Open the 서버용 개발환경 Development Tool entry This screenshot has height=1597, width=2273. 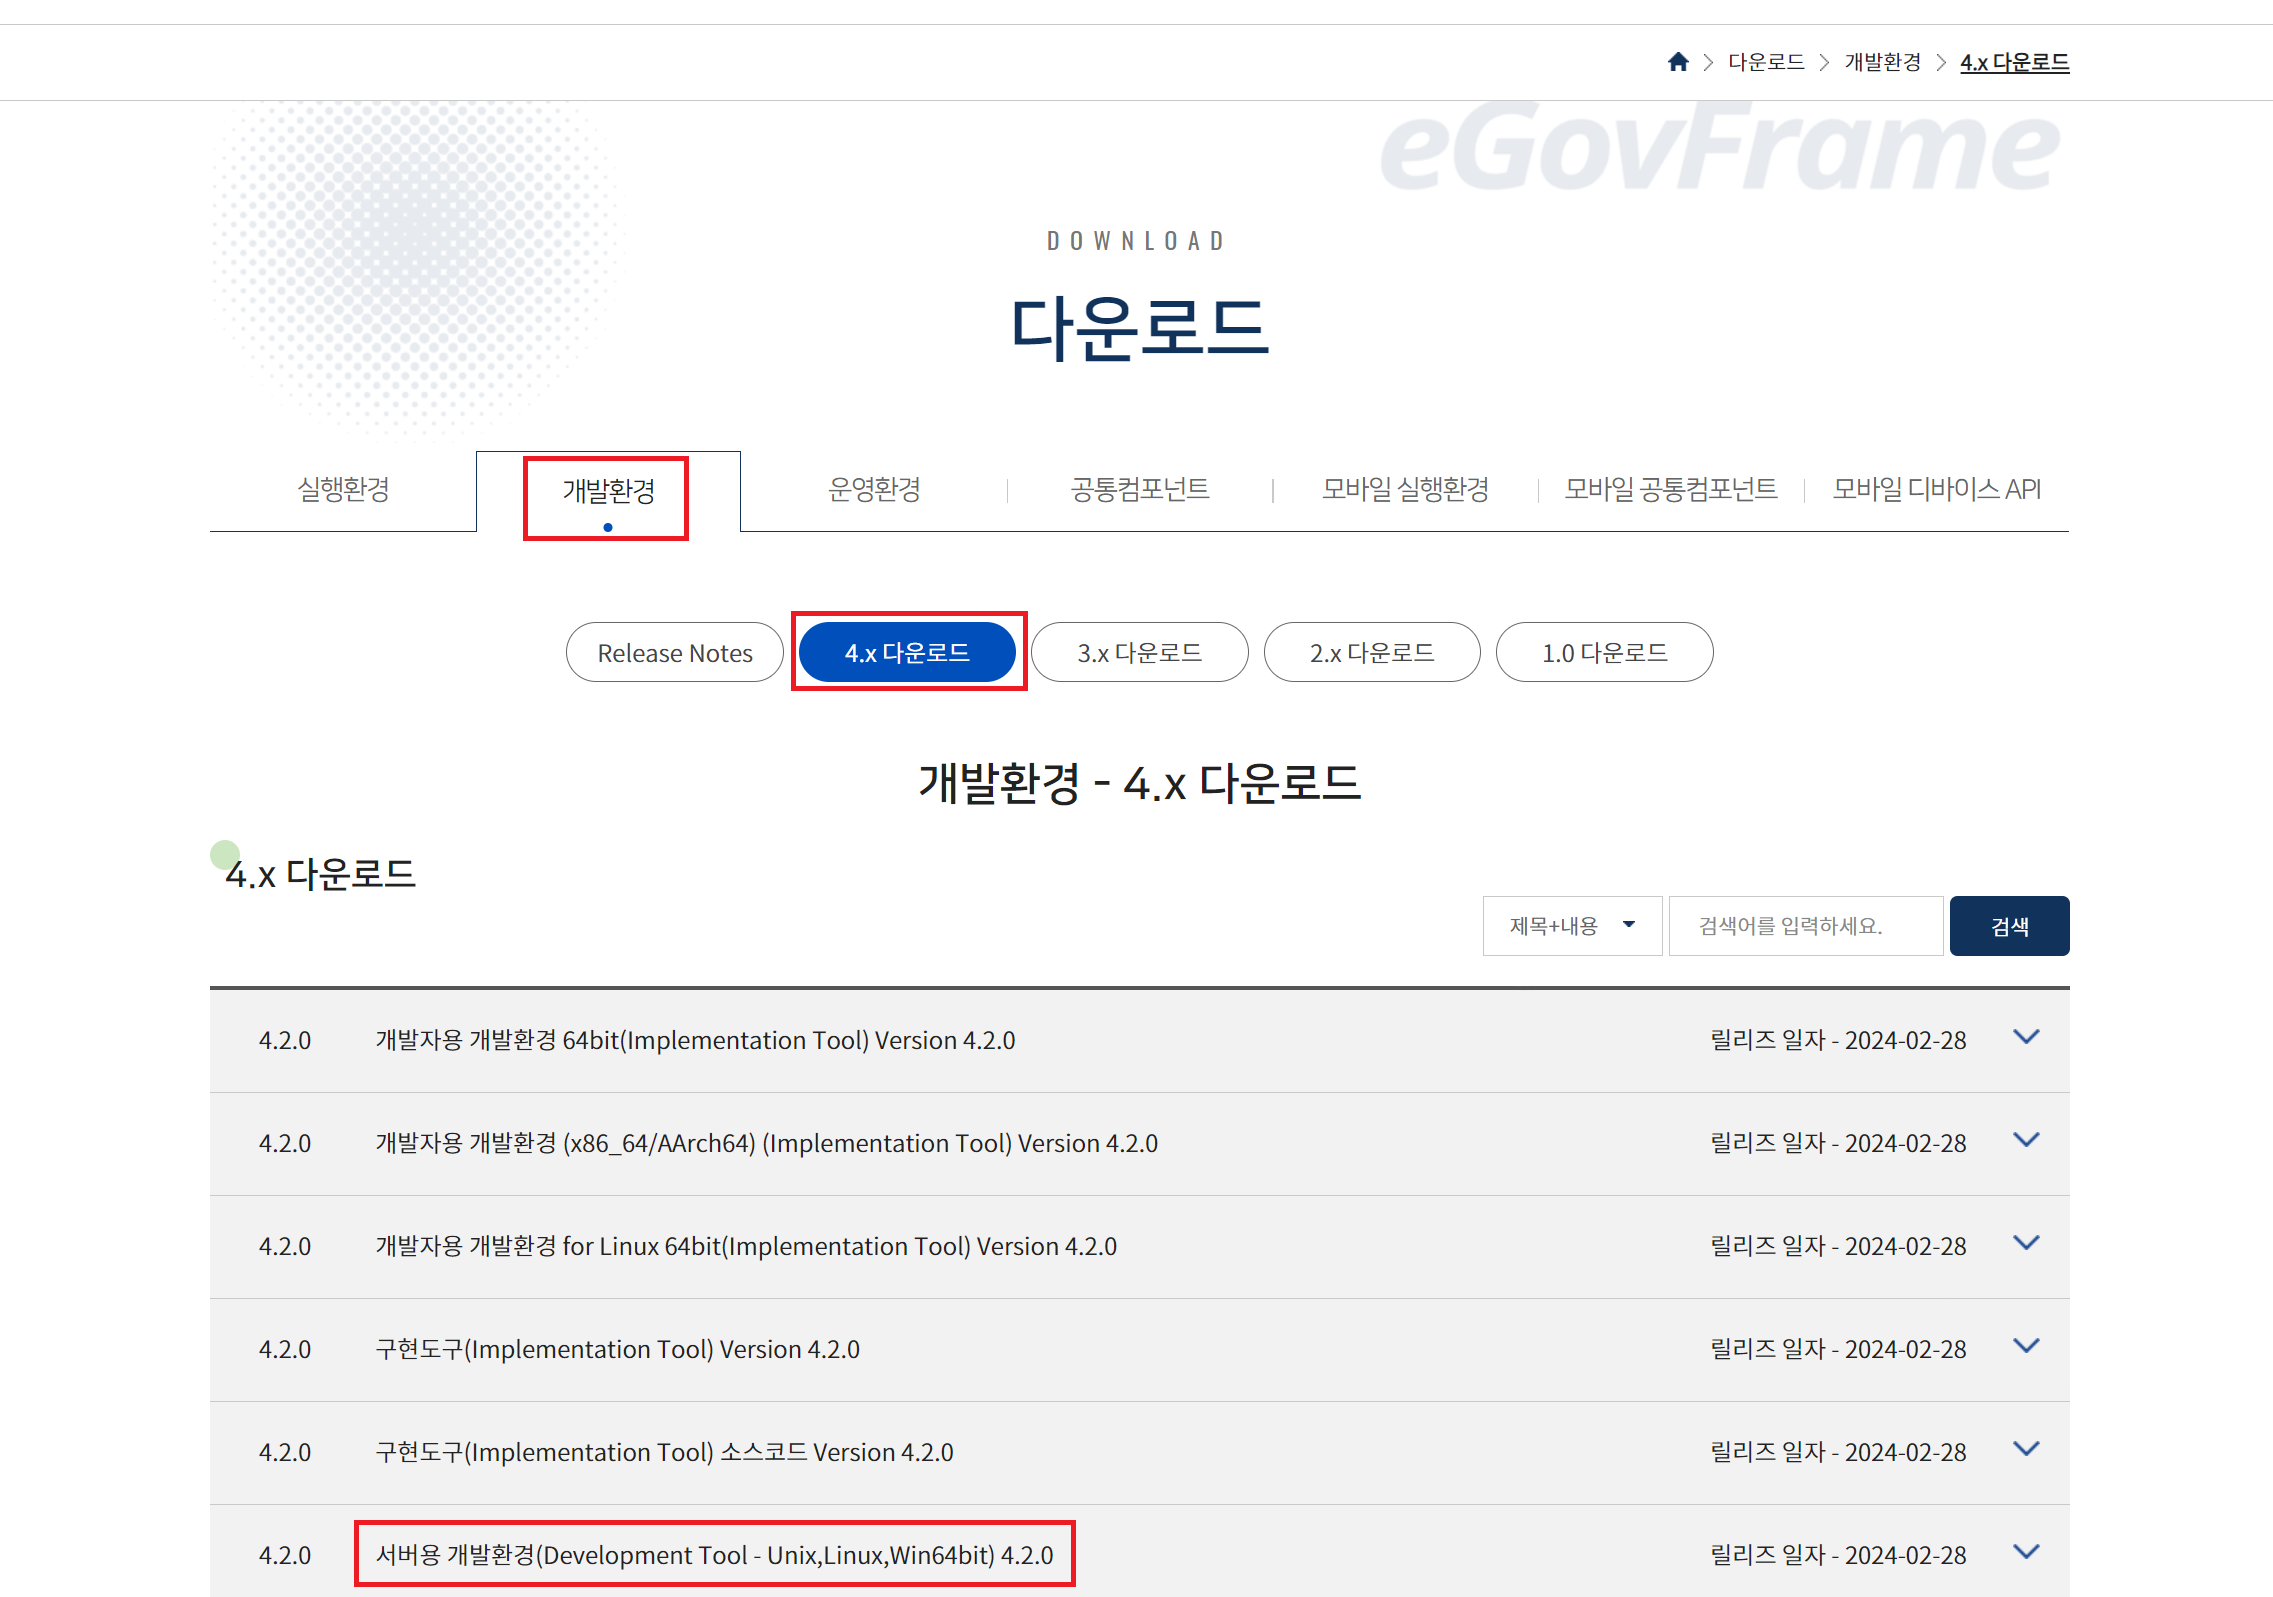(714, 1555)
